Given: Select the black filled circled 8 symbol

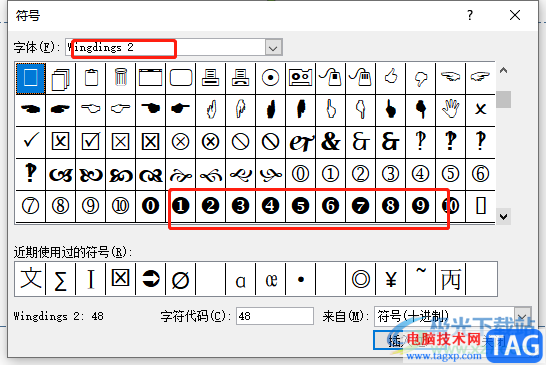Looking at the screenshot, I should pyautogui.click(x=391, y=206).
